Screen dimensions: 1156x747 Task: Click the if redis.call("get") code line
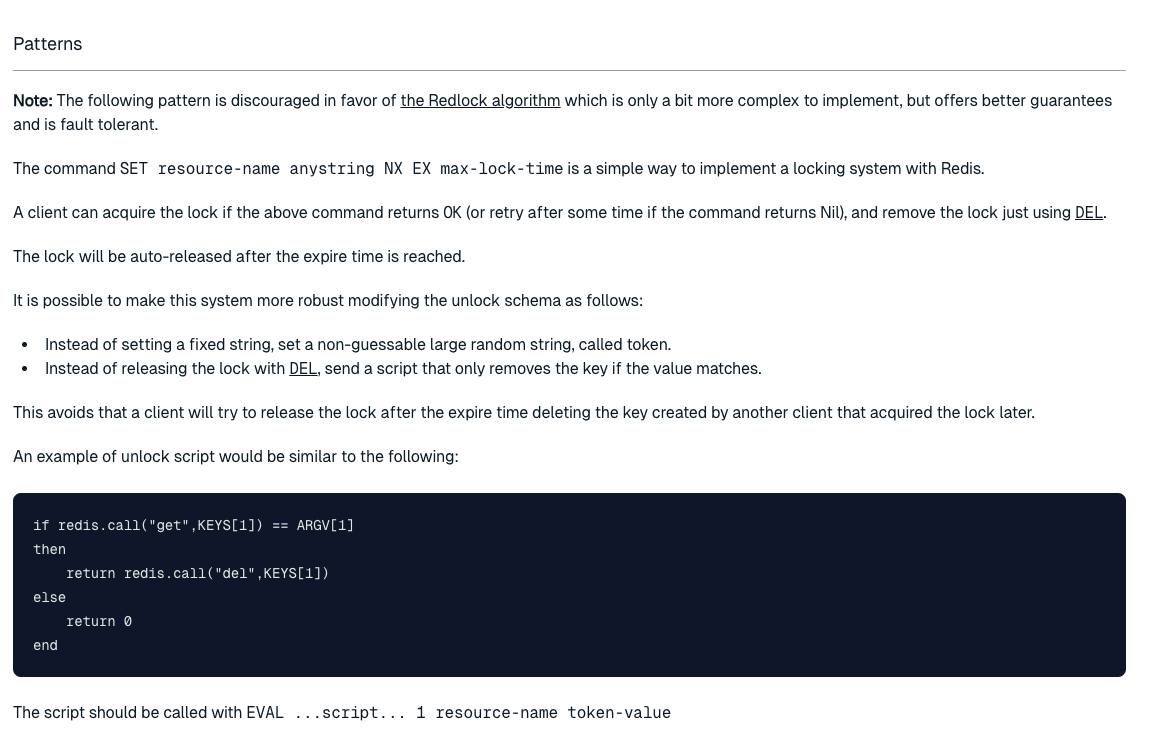(193, 525)
